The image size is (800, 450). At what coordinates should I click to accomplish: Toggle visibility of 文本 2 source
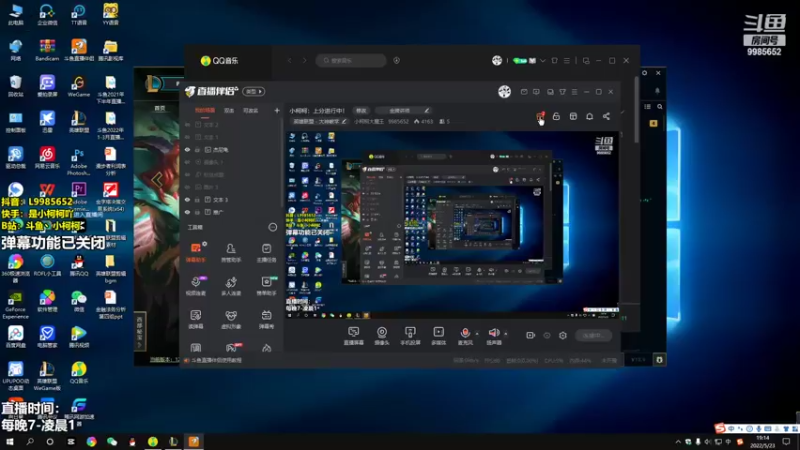coord(187,124)
